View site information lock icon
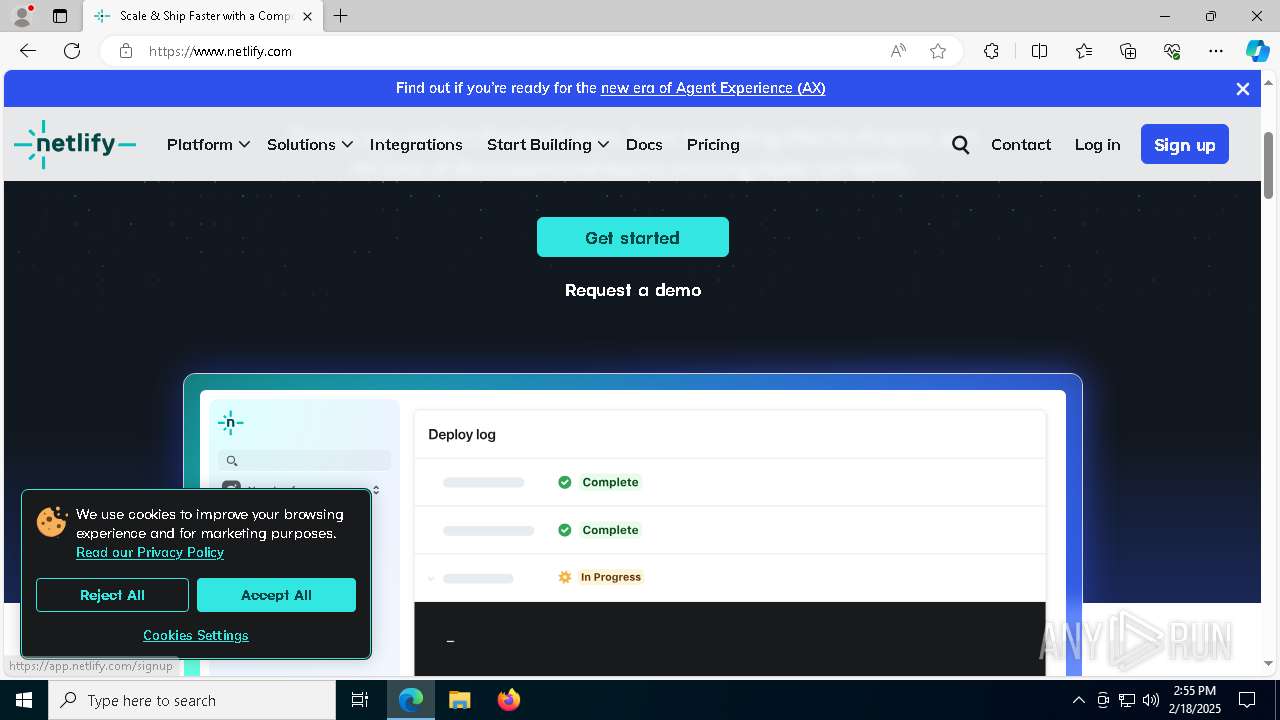1280x720 pixels. click(126, 51)
